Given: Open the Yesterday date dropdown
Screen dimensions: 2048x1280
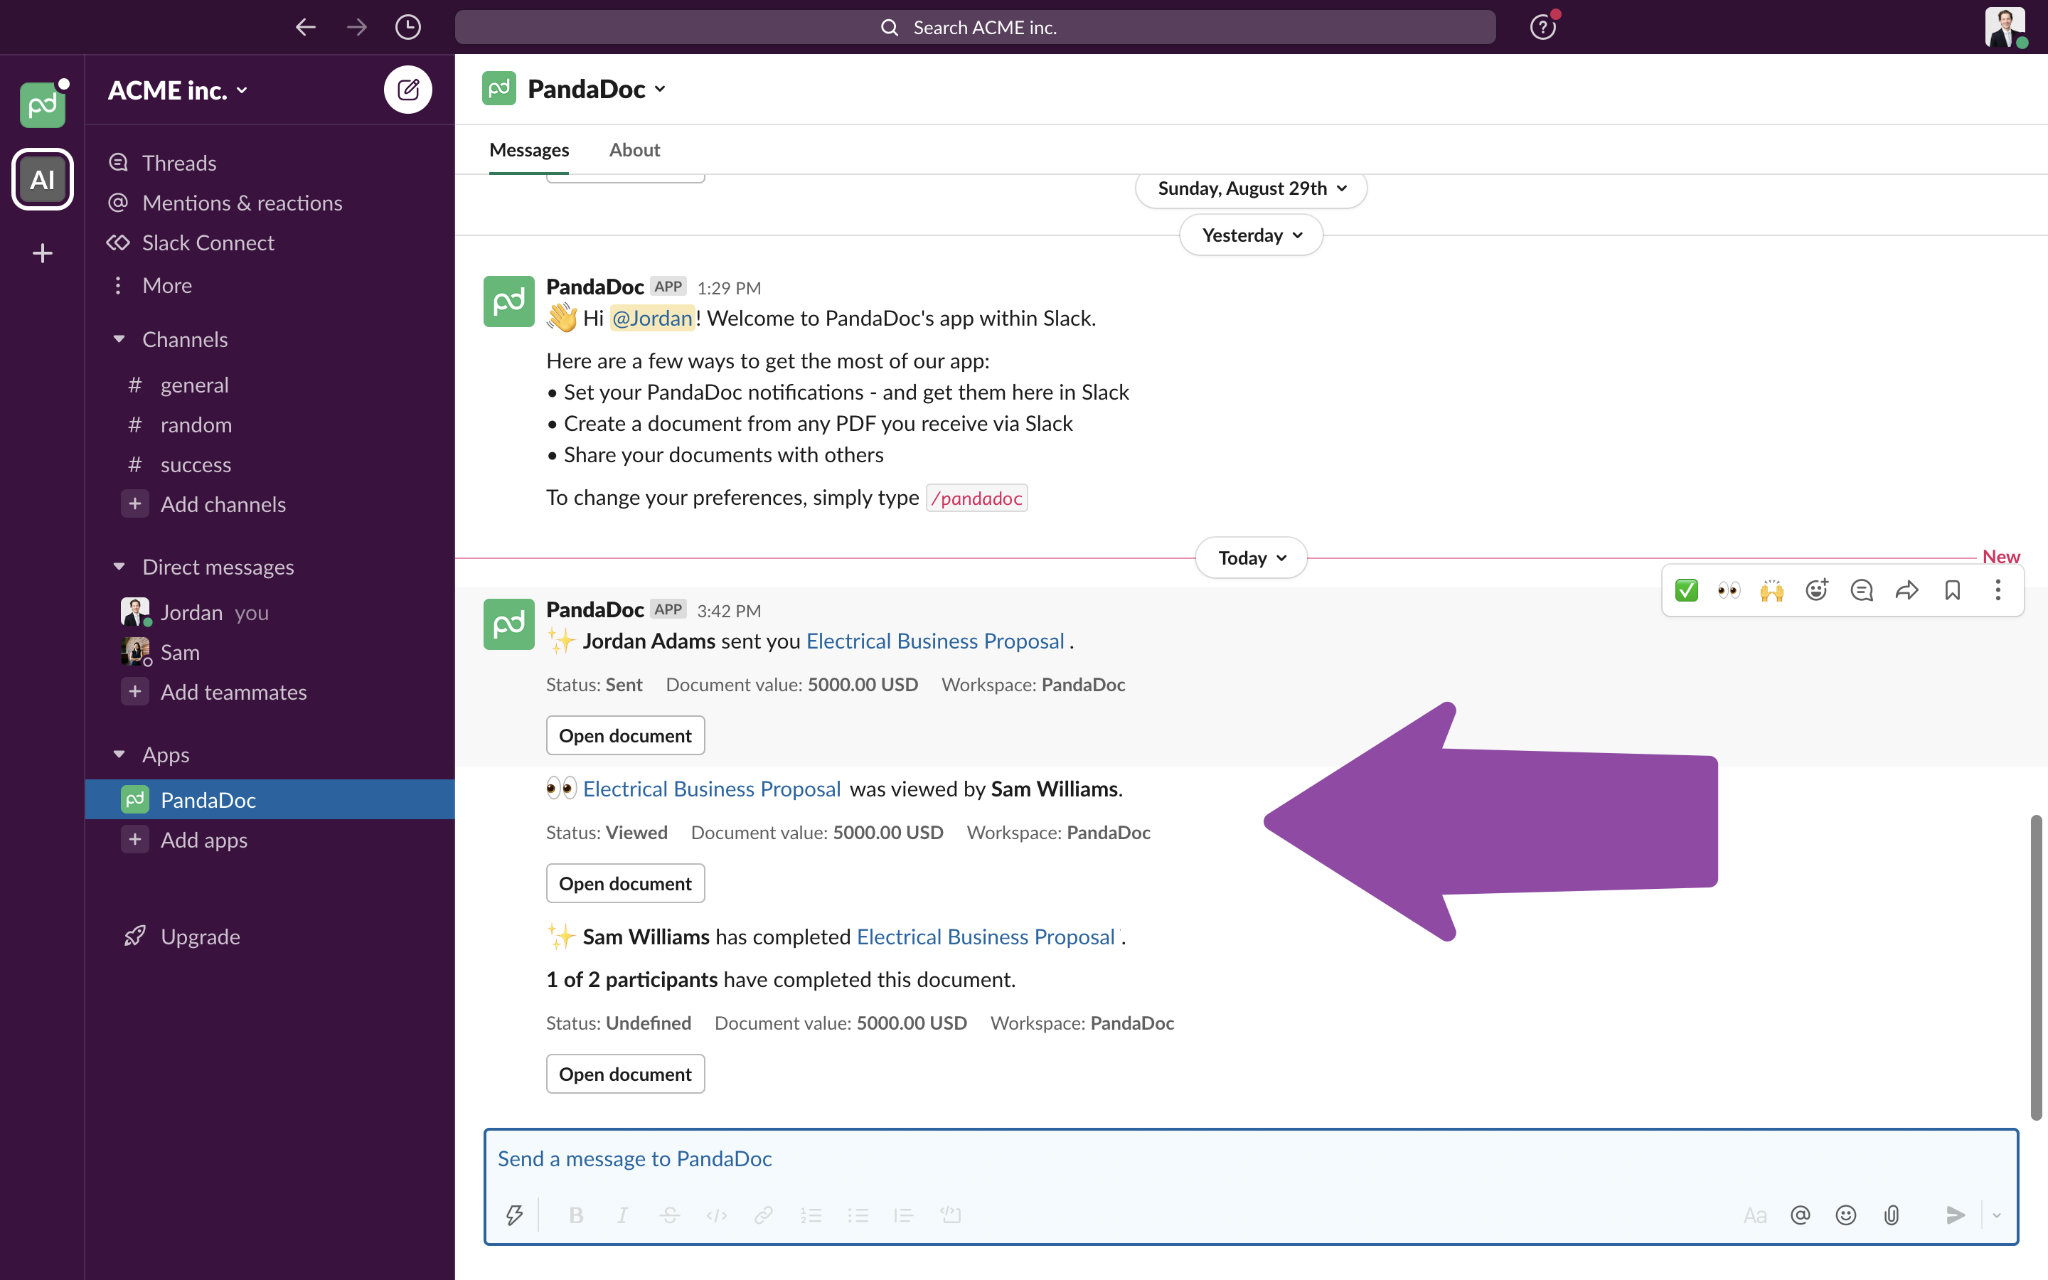Looking at the screenshot, I should [x=1251, y=235].
